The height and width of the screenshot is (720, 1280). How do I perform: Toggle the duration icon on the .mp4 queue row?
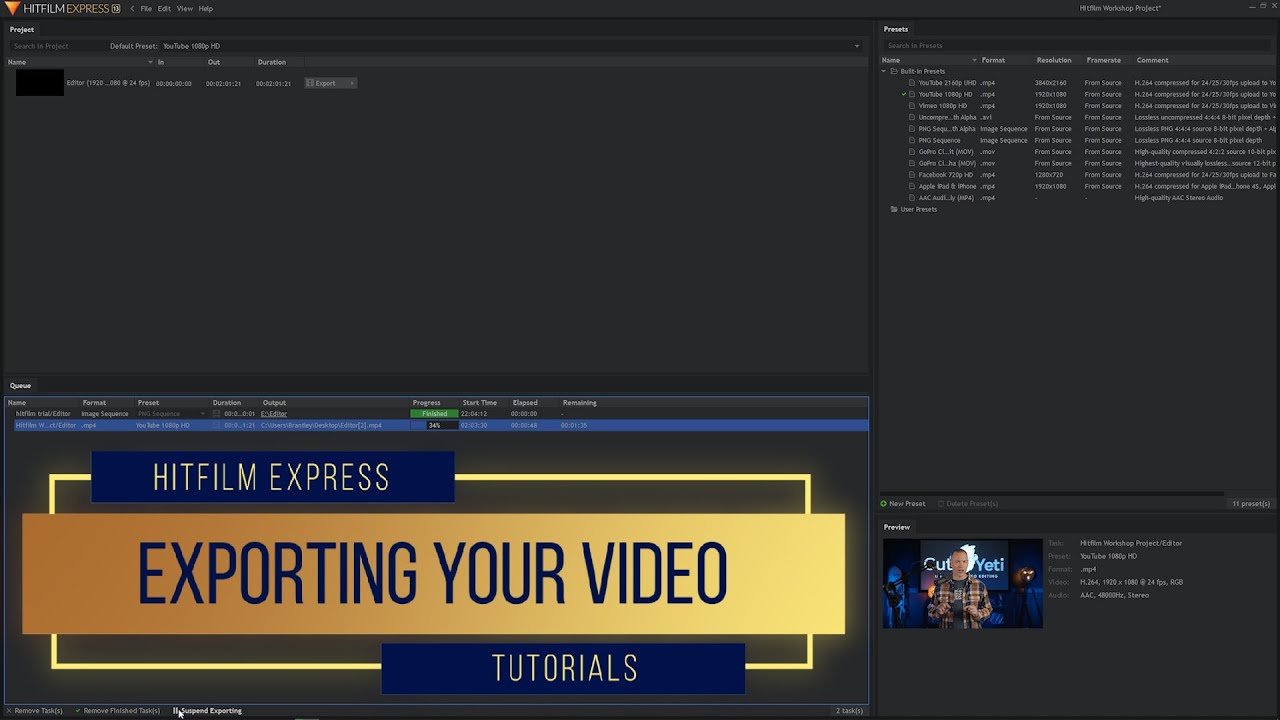[216, 425]
